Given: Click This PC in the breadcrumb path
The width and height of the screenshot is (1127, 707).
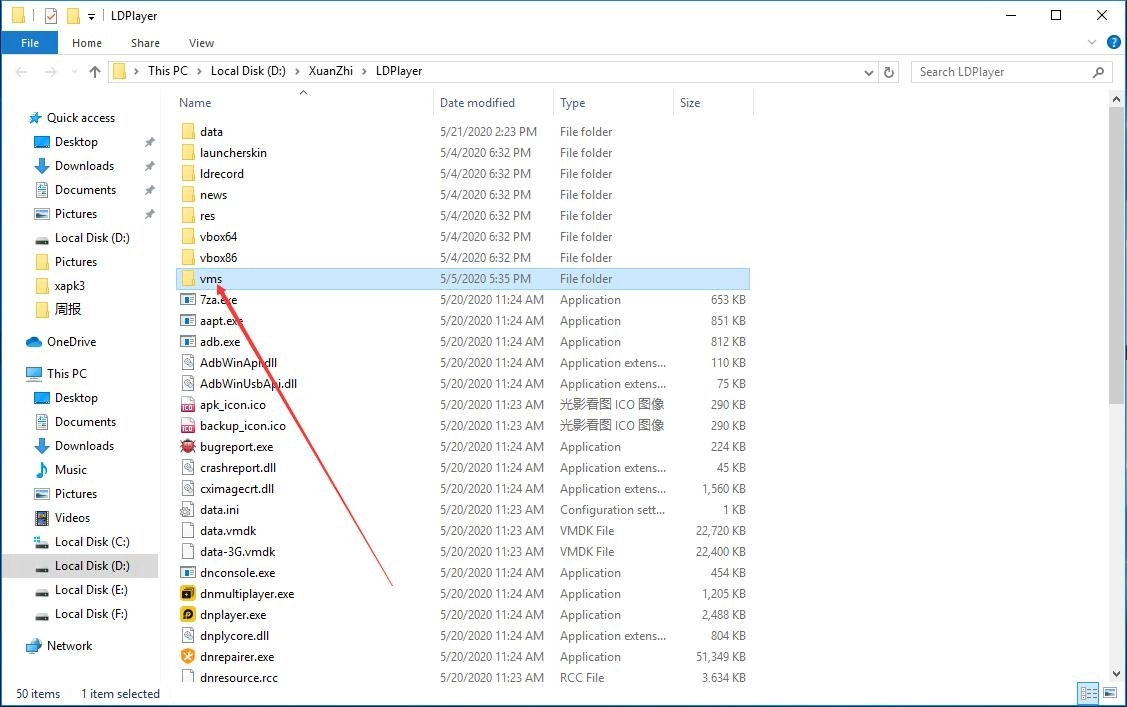Looking at the screenshot, I should click(x=168, y=71).
